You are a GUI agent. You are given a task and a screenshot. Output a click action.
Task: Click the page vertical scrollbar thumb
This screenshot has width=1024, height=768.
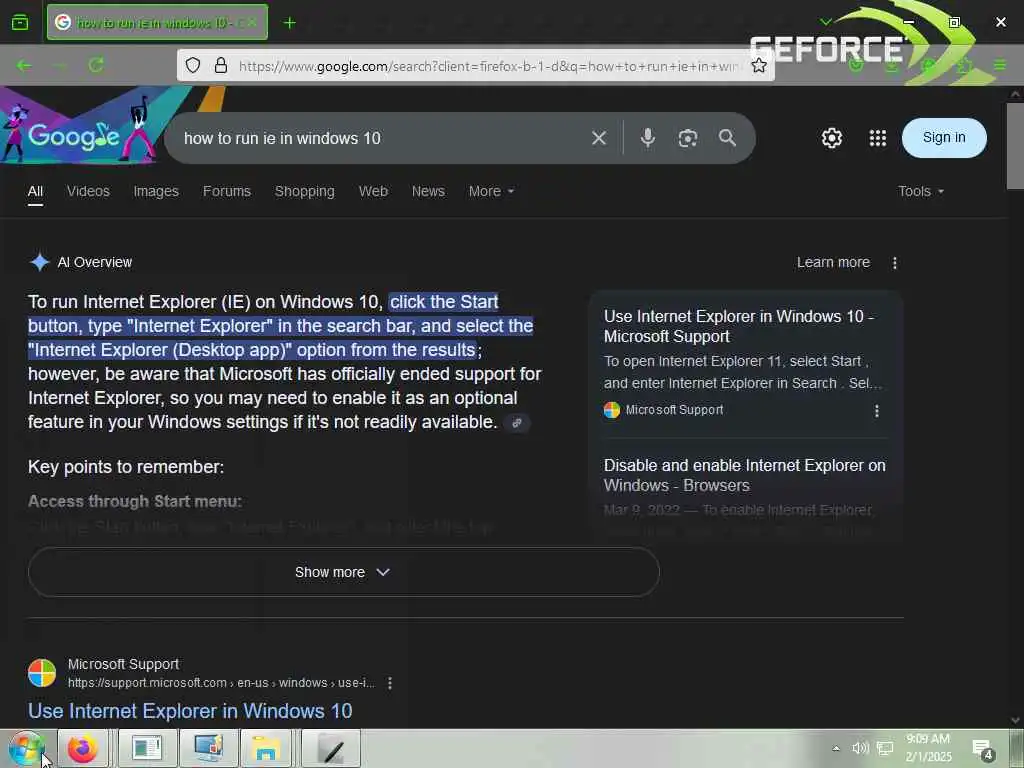pyautogui.click(x=1015, y=146)
